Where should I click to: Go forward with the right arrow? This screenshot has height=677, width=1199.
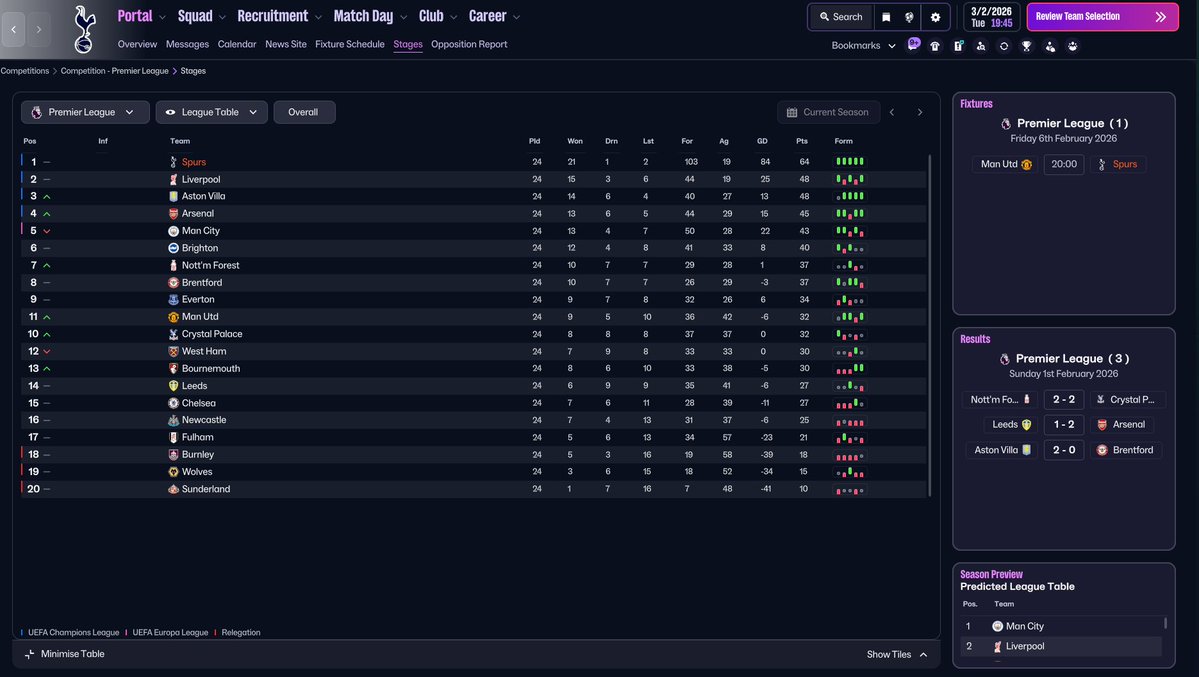click(x=39, y=30)
